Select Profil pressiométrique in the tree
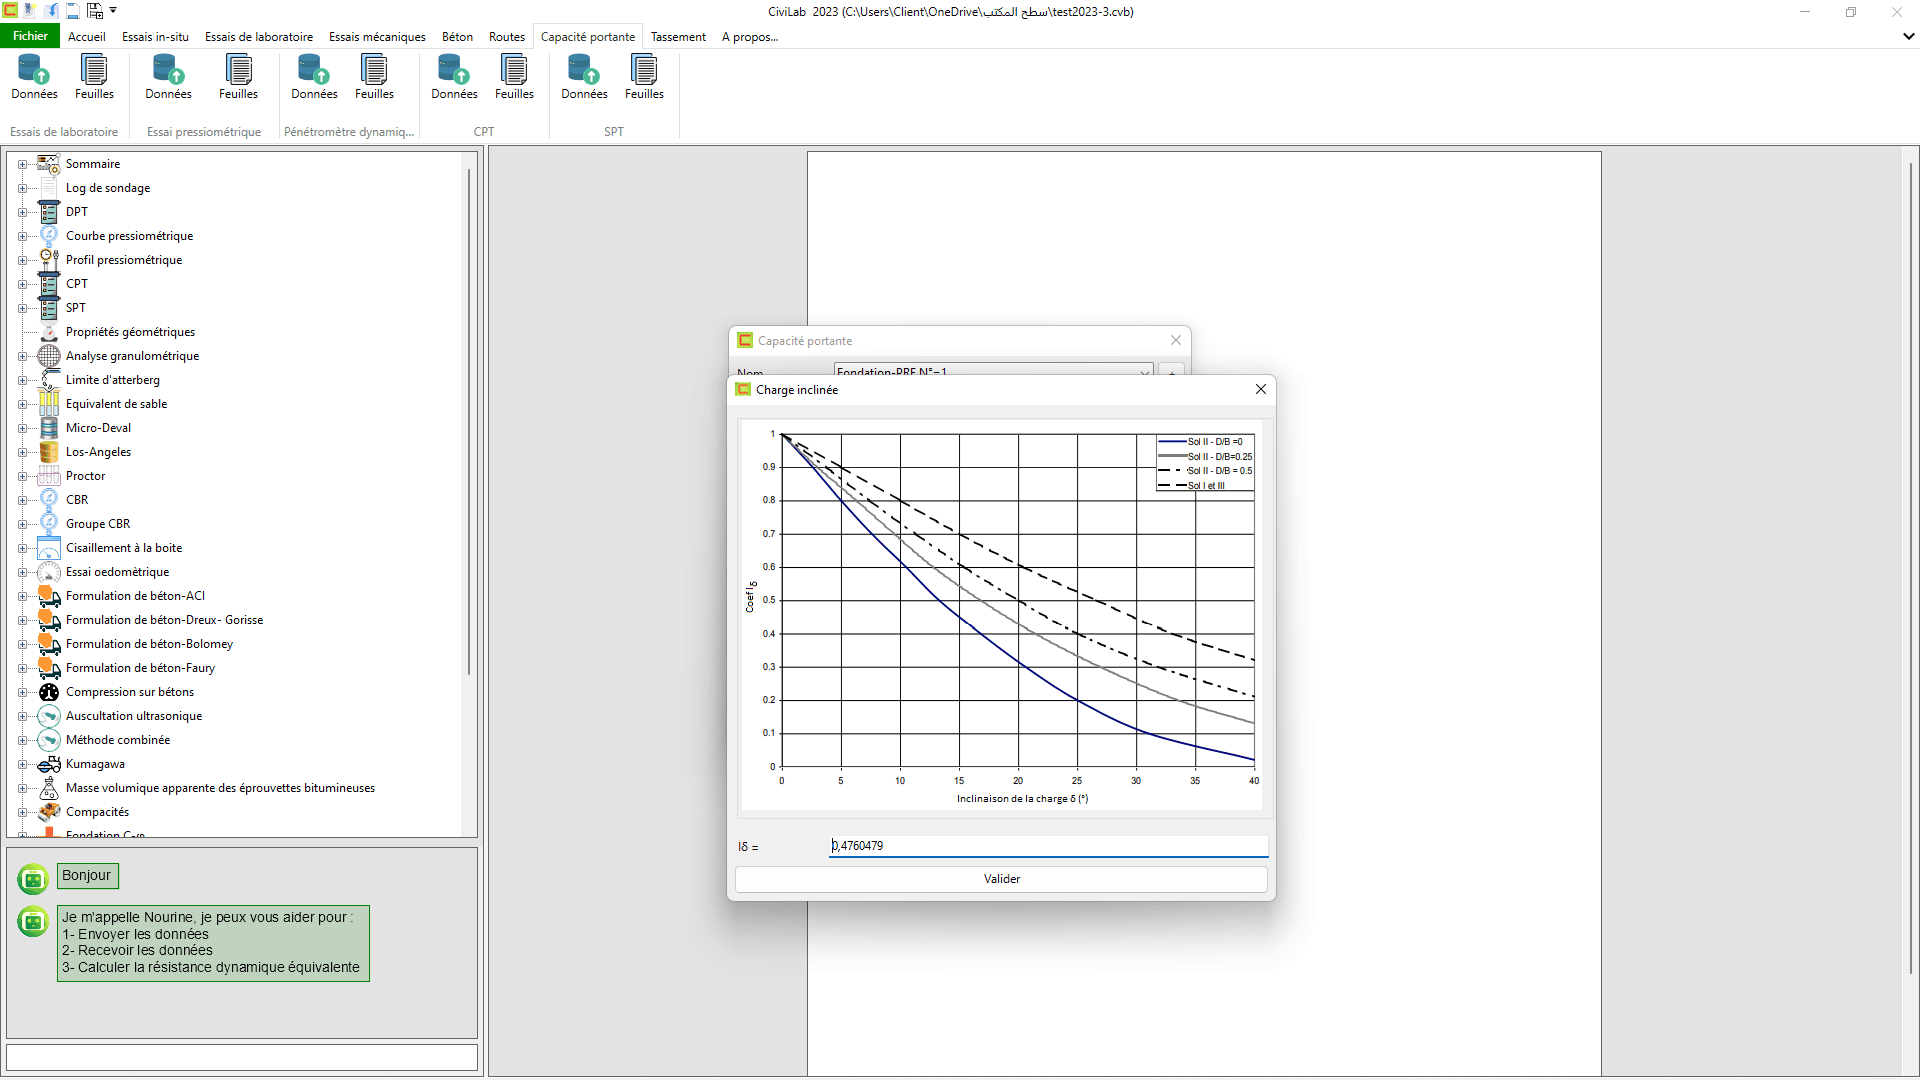The height and width of the screenshot is (1080, 1920). pos(124,260)
